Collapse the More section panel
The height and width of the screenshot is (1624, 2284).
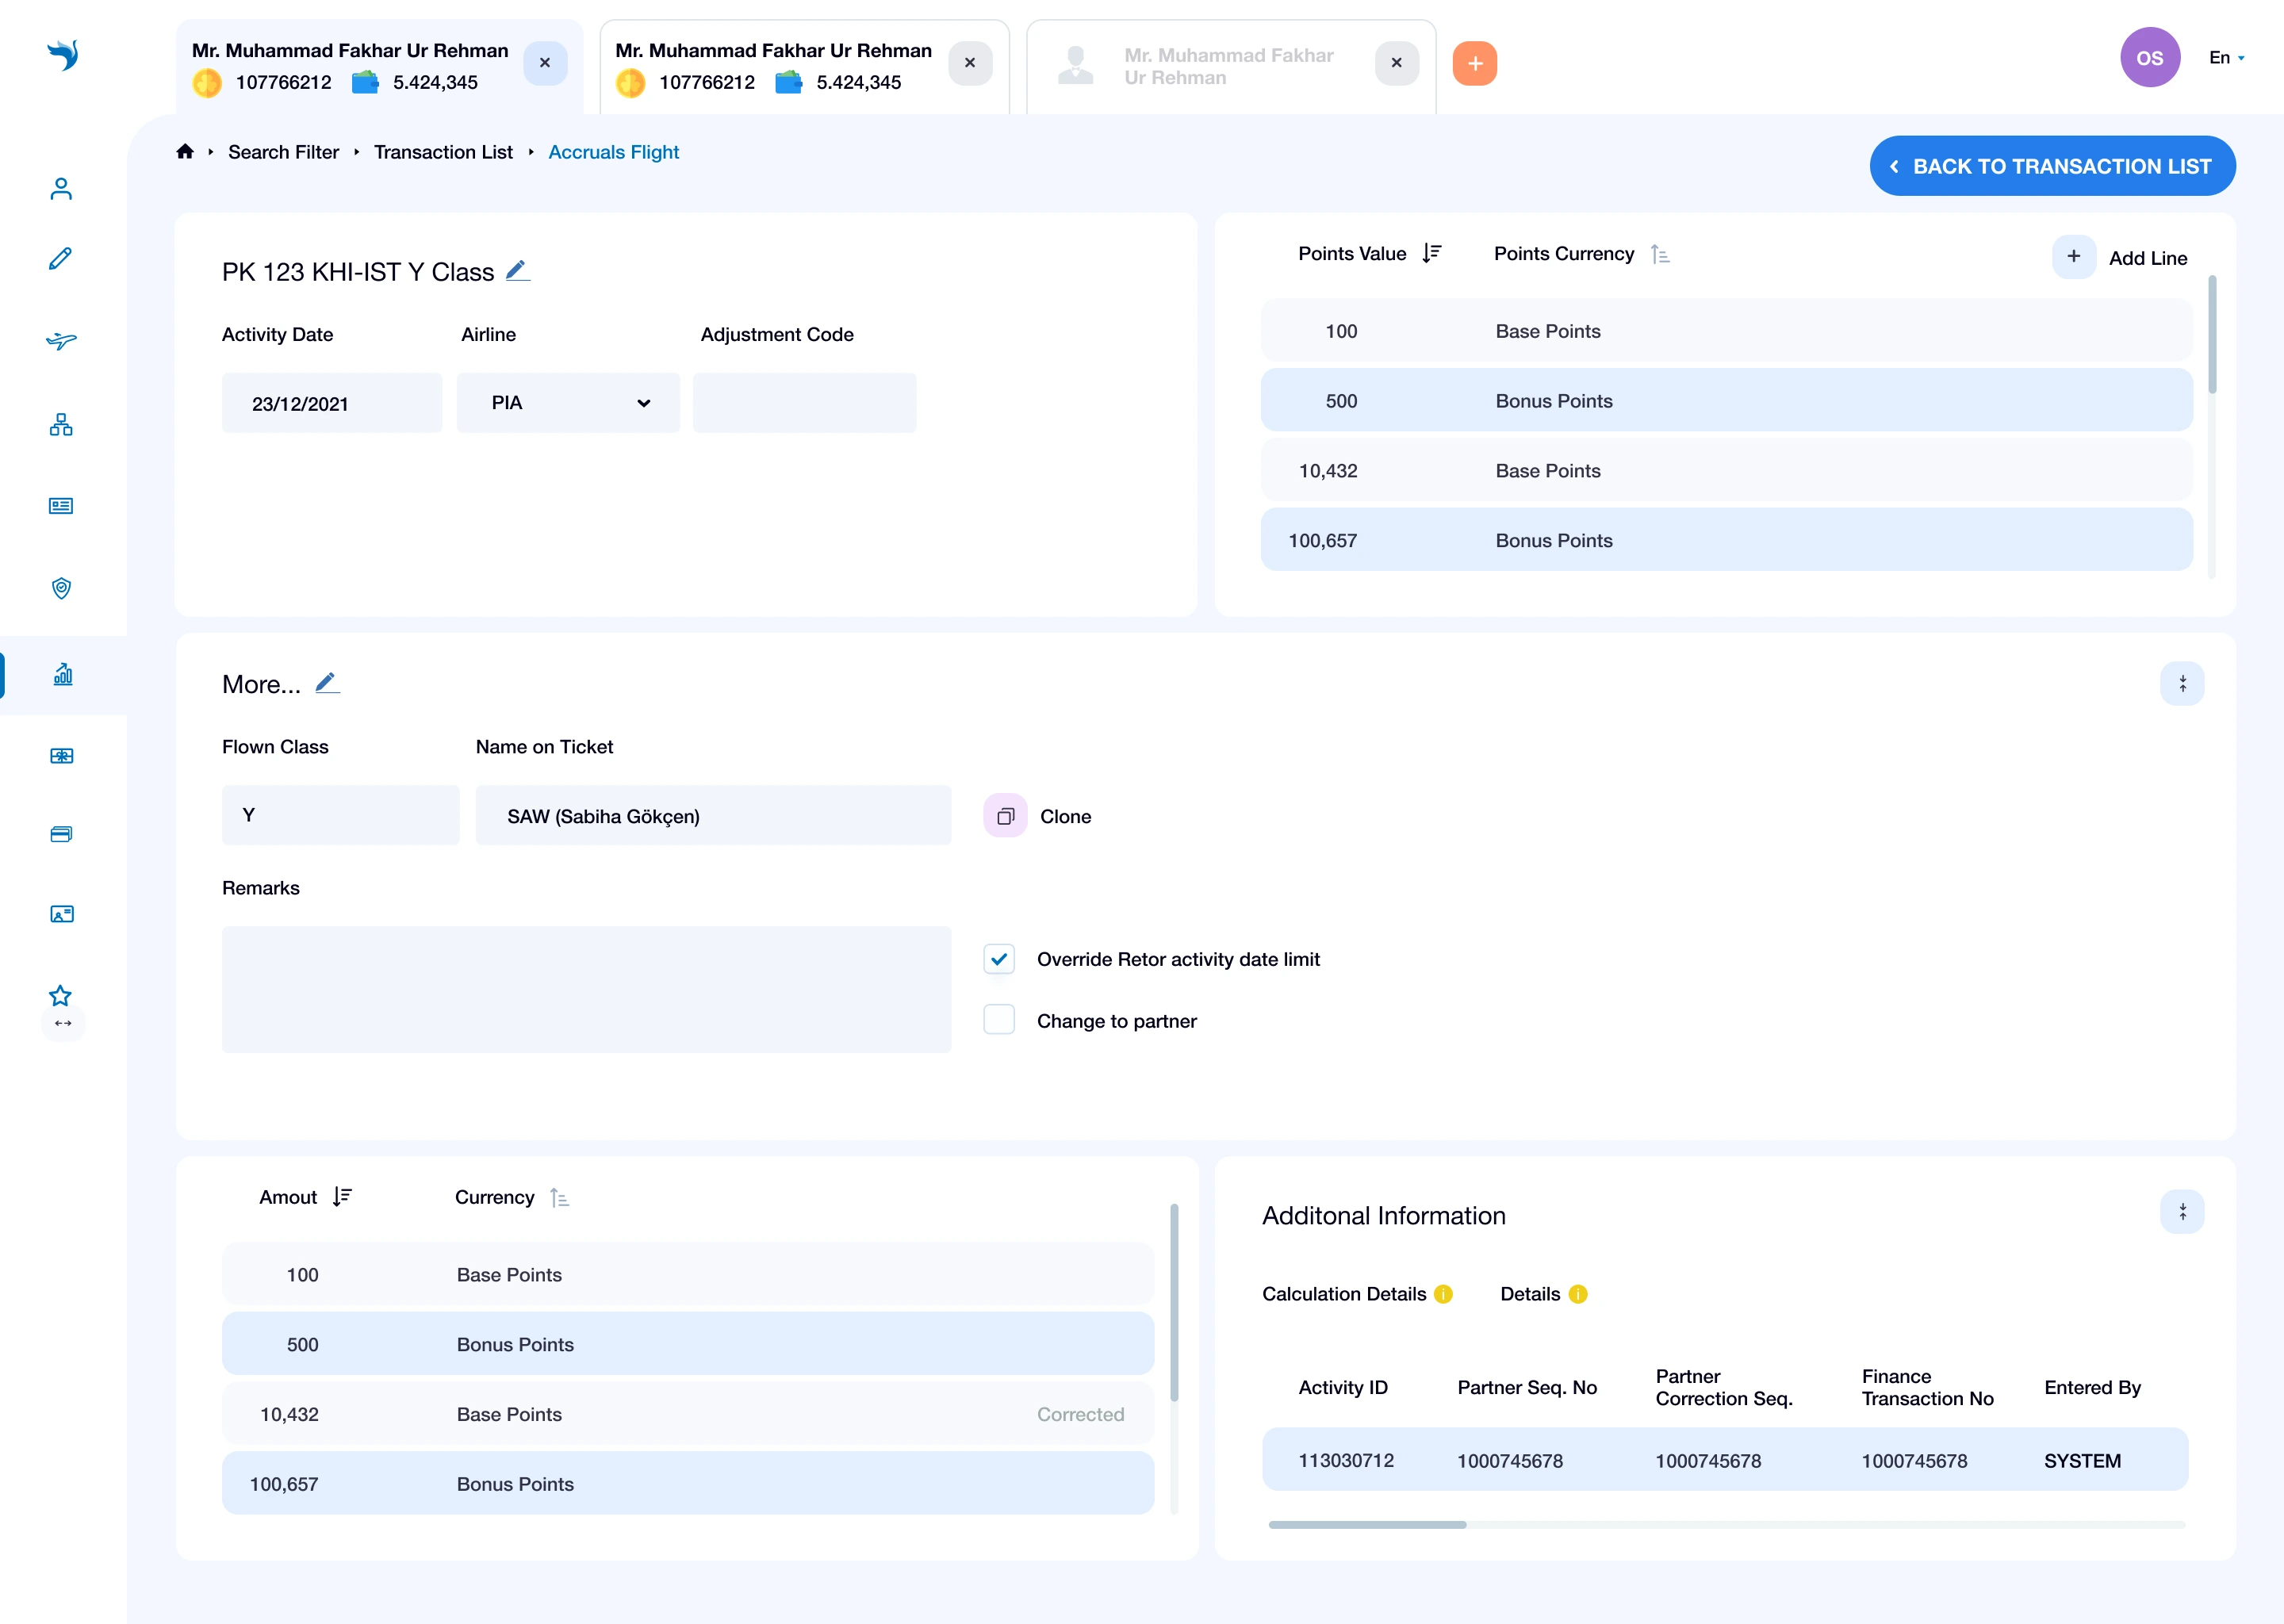click(x=2181, y=684)
